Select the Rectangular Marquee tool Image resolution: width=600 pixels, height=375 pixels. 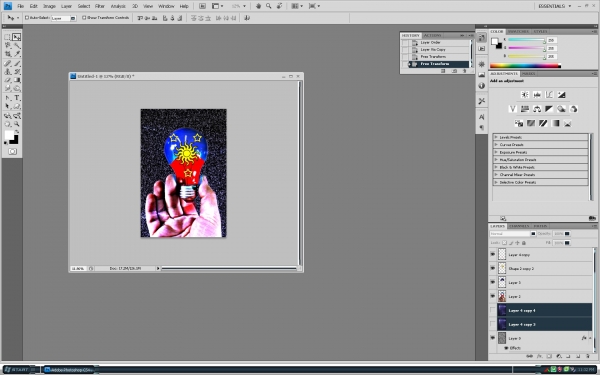tap(7, 37)
